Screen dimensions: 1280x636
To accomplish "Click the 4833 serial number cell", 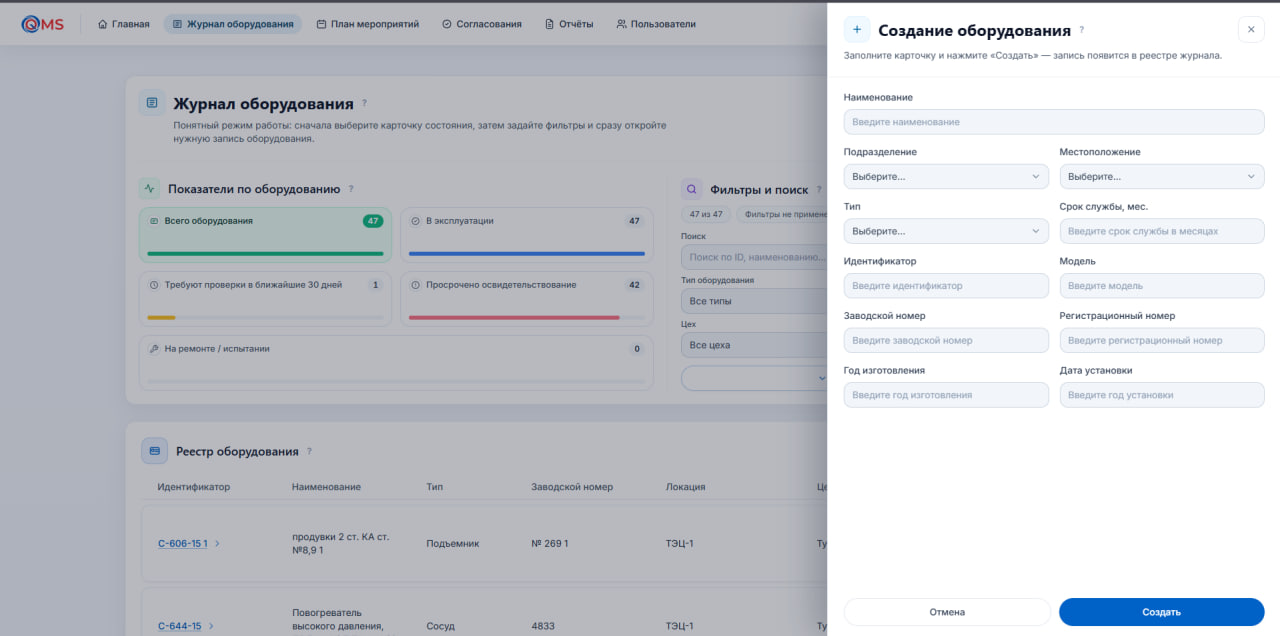I will (543, 627).
